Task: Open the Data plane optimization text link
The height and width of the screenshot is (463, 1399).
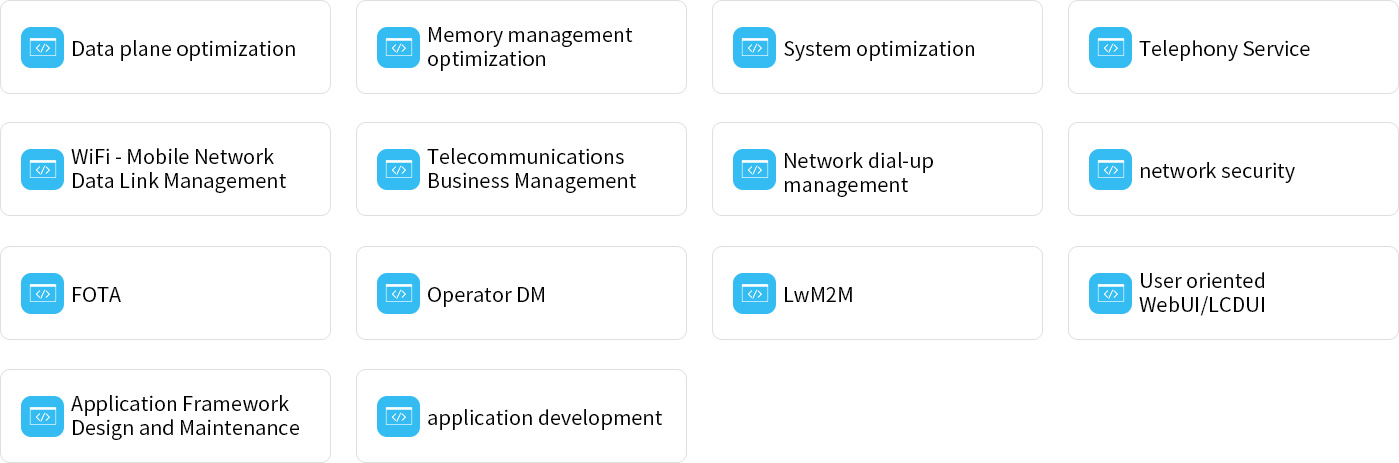Action: 183,49
